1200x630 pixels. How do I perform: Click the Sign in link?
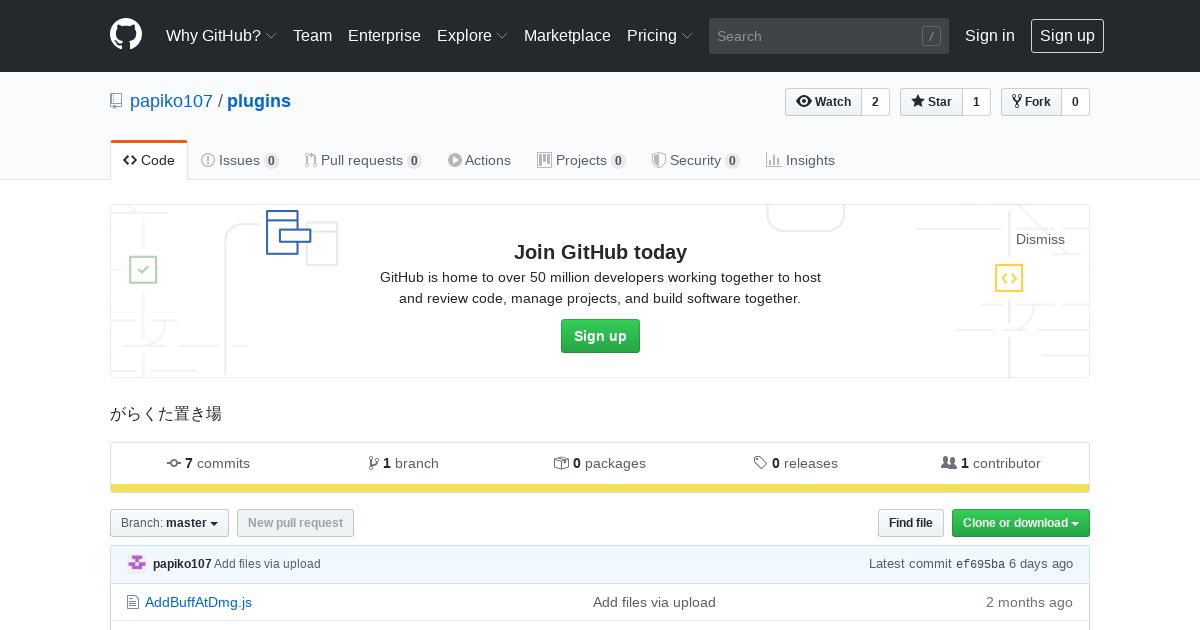coord(990,35)
